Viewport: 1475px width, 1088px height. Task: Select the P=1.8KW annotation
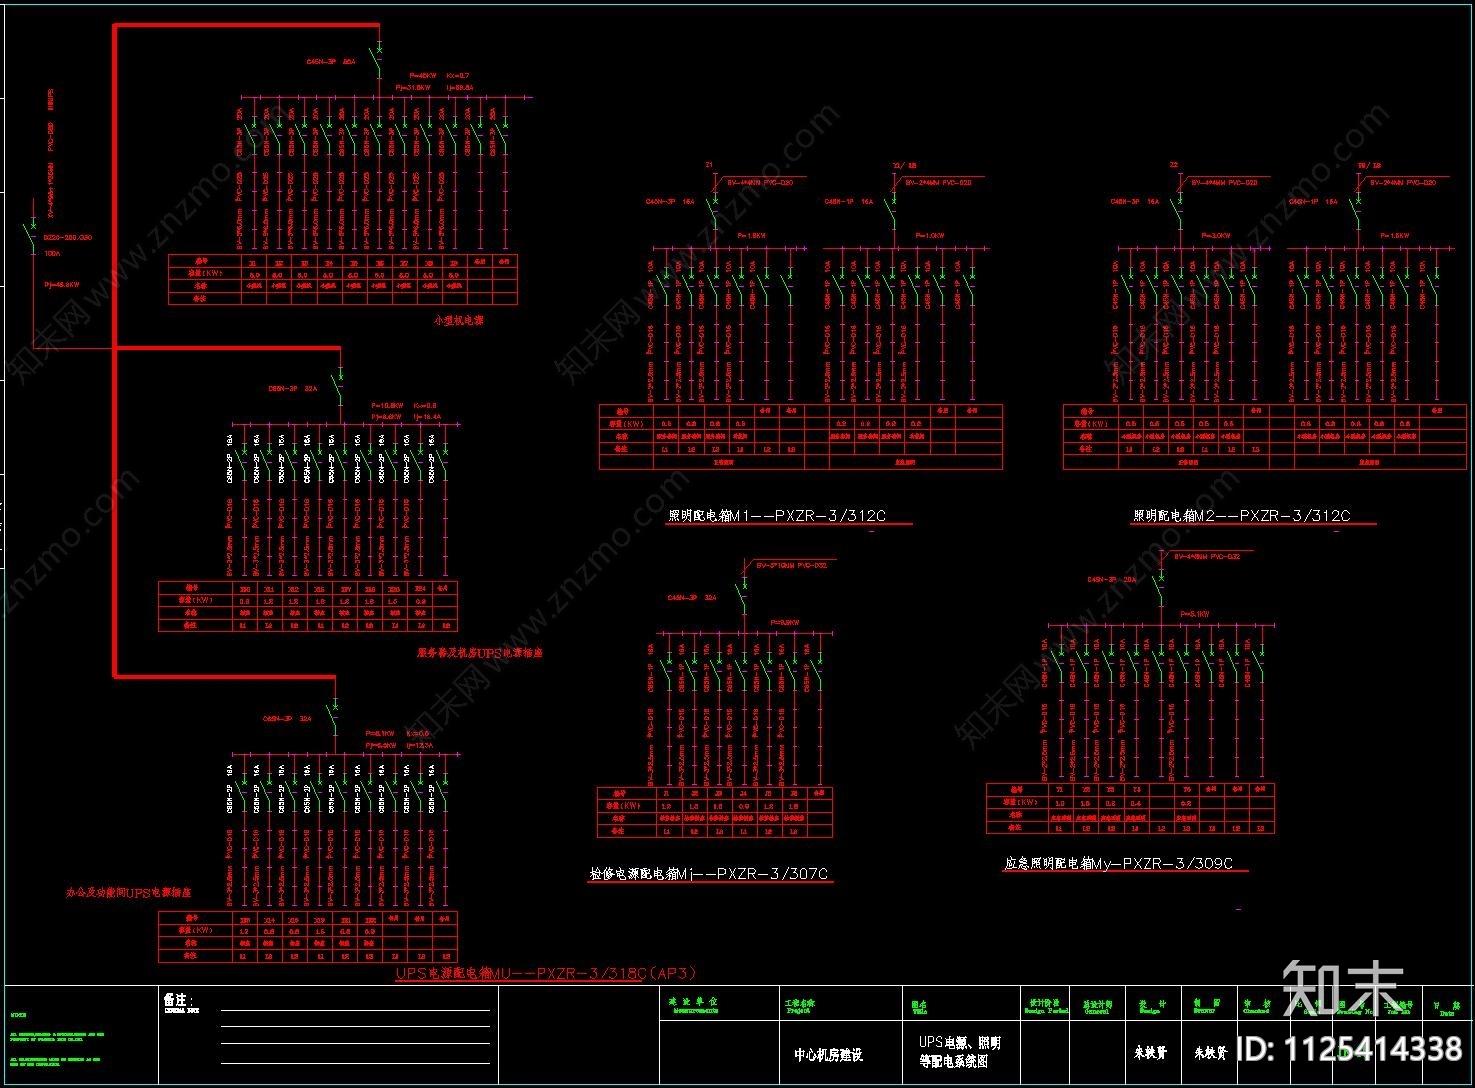[750, 236]
